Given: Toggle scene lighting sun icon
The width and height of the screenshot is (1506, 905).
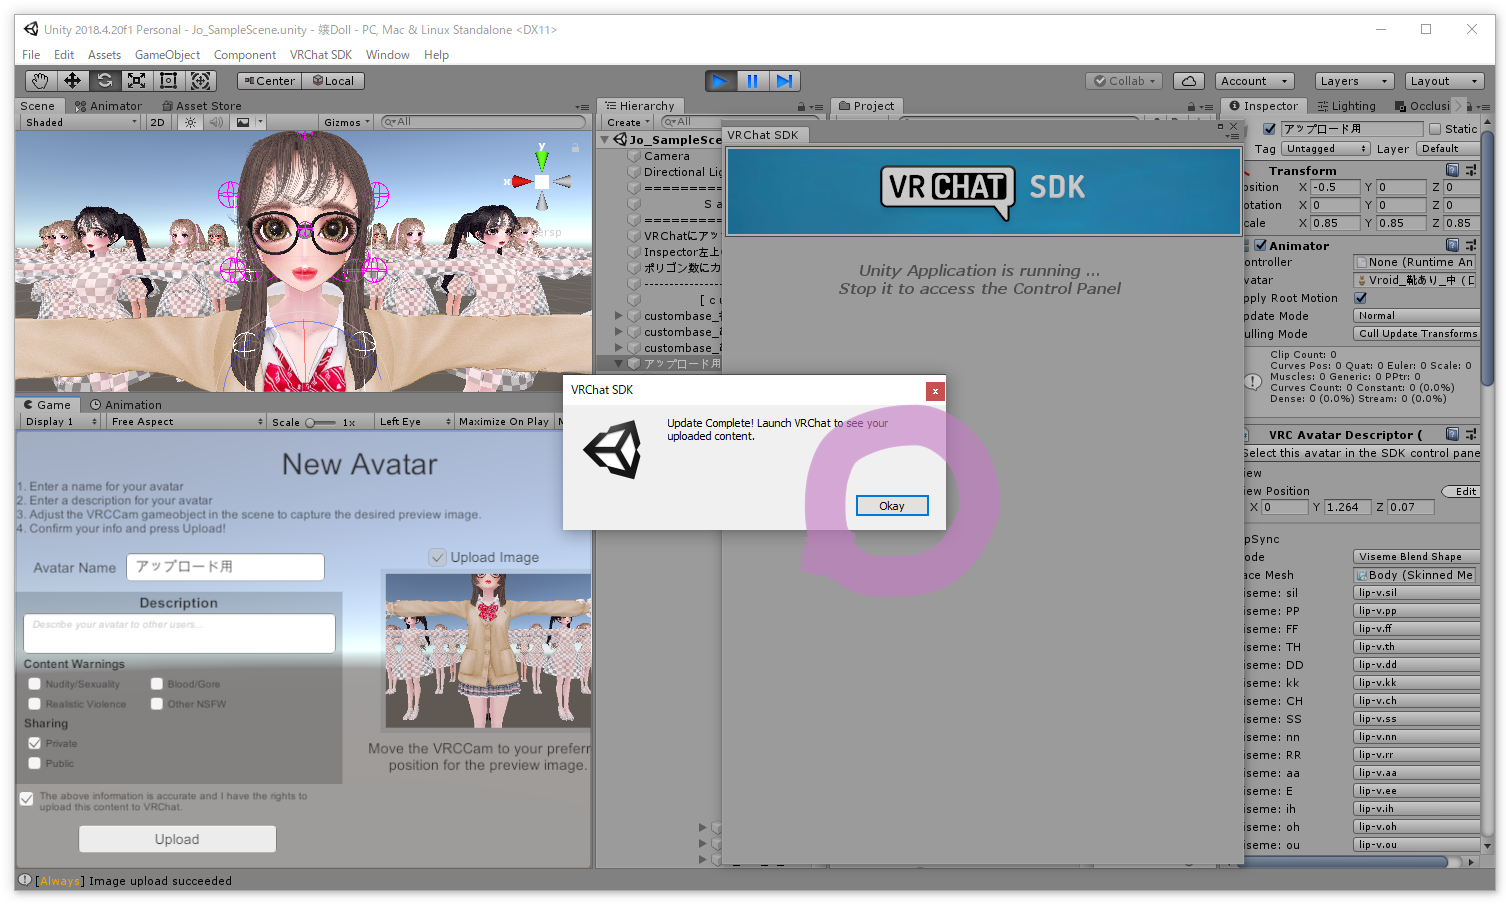Looking at the screenshot, I should (190, 122).
